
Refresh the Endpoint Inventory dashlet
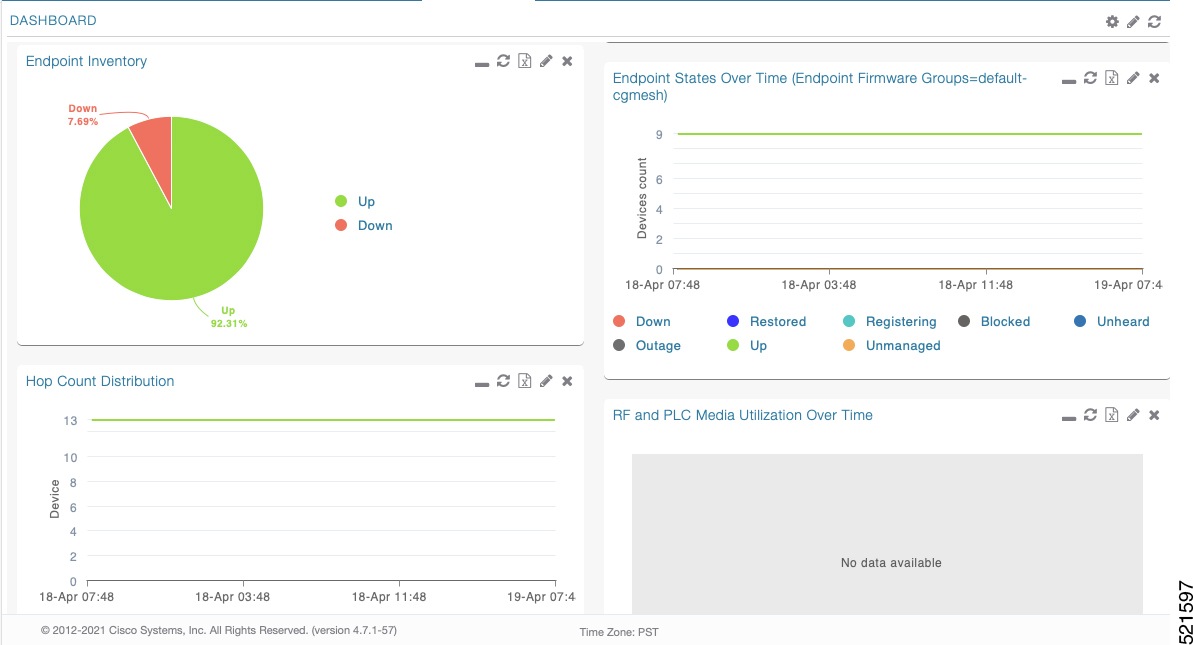[x=503, y=60]
